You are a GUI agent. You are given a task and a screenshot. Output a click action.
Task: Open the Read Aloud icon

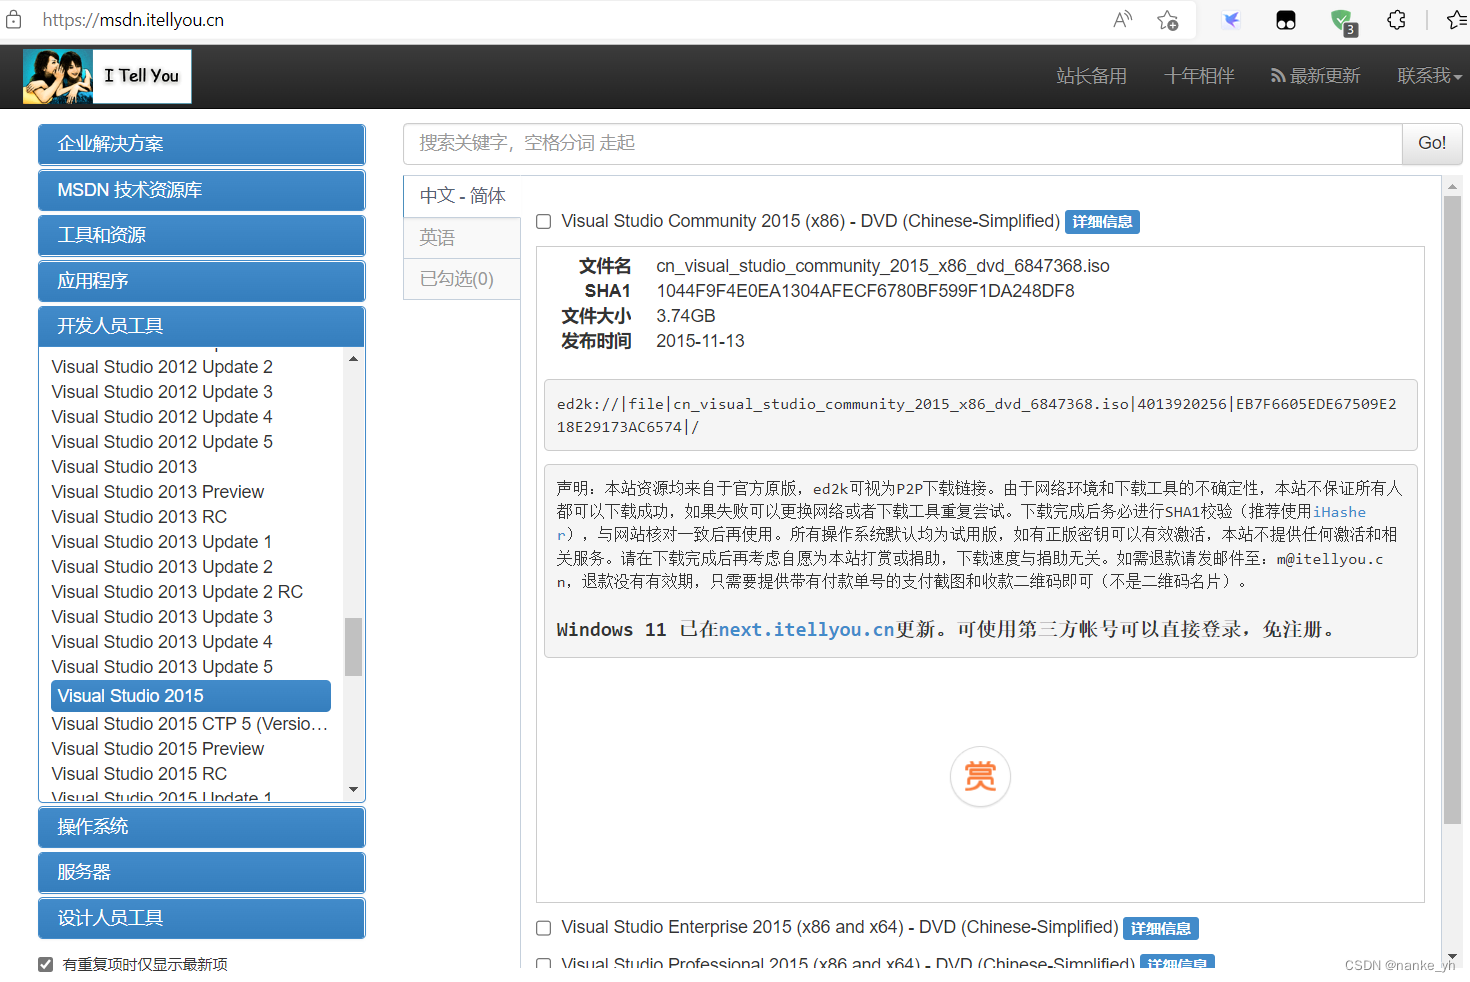pyautogui.click(x=1122, y=20)
